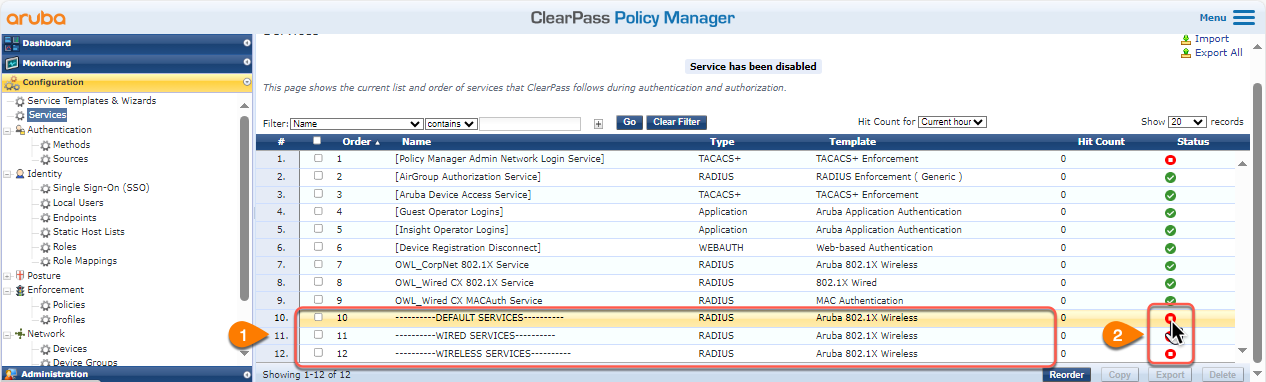Open the contains operator dropdown

[x=451, y=124]
